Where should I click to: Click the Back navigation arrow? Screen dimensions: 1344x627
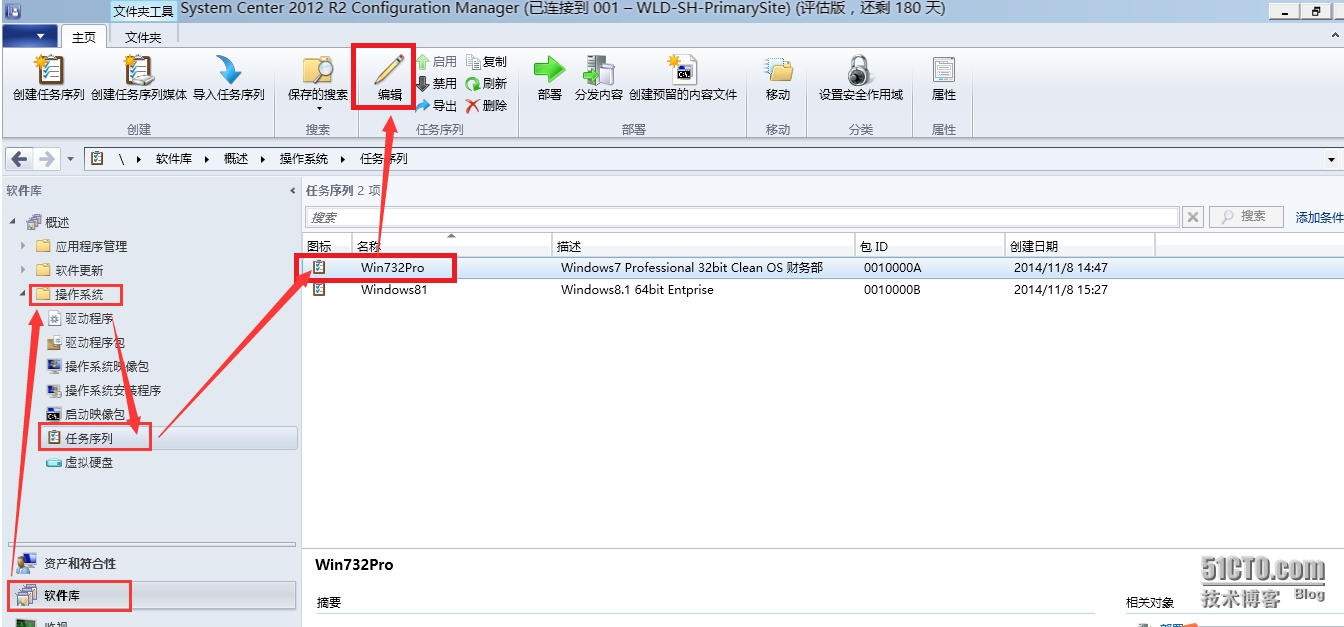pos(20,159)
